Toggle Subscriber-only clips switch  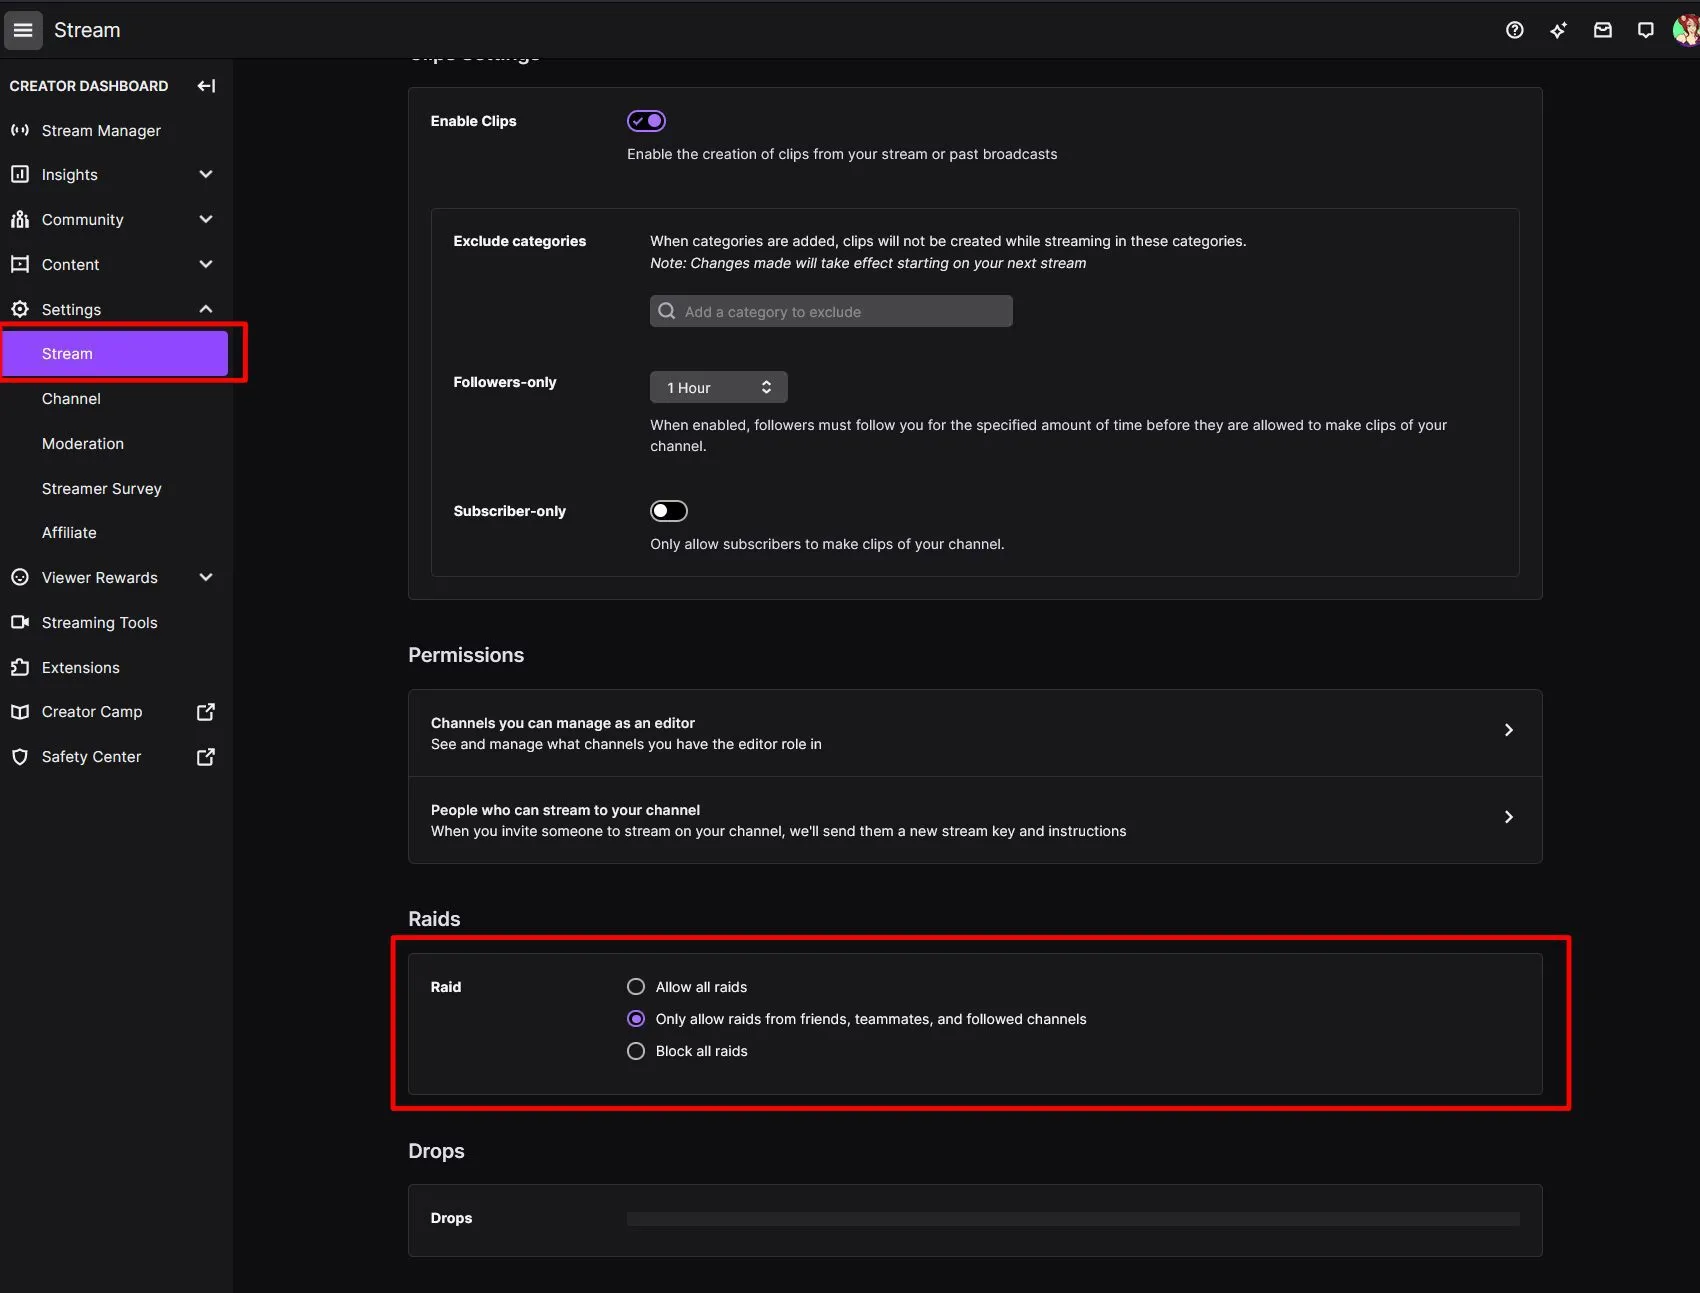tap(669, 511)
